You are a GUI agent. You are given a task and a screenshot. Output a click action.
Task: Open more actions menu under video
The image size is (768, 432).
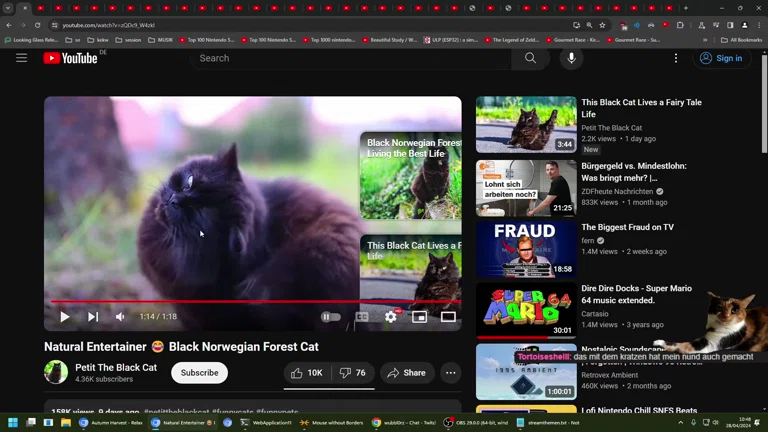(451, 373)
